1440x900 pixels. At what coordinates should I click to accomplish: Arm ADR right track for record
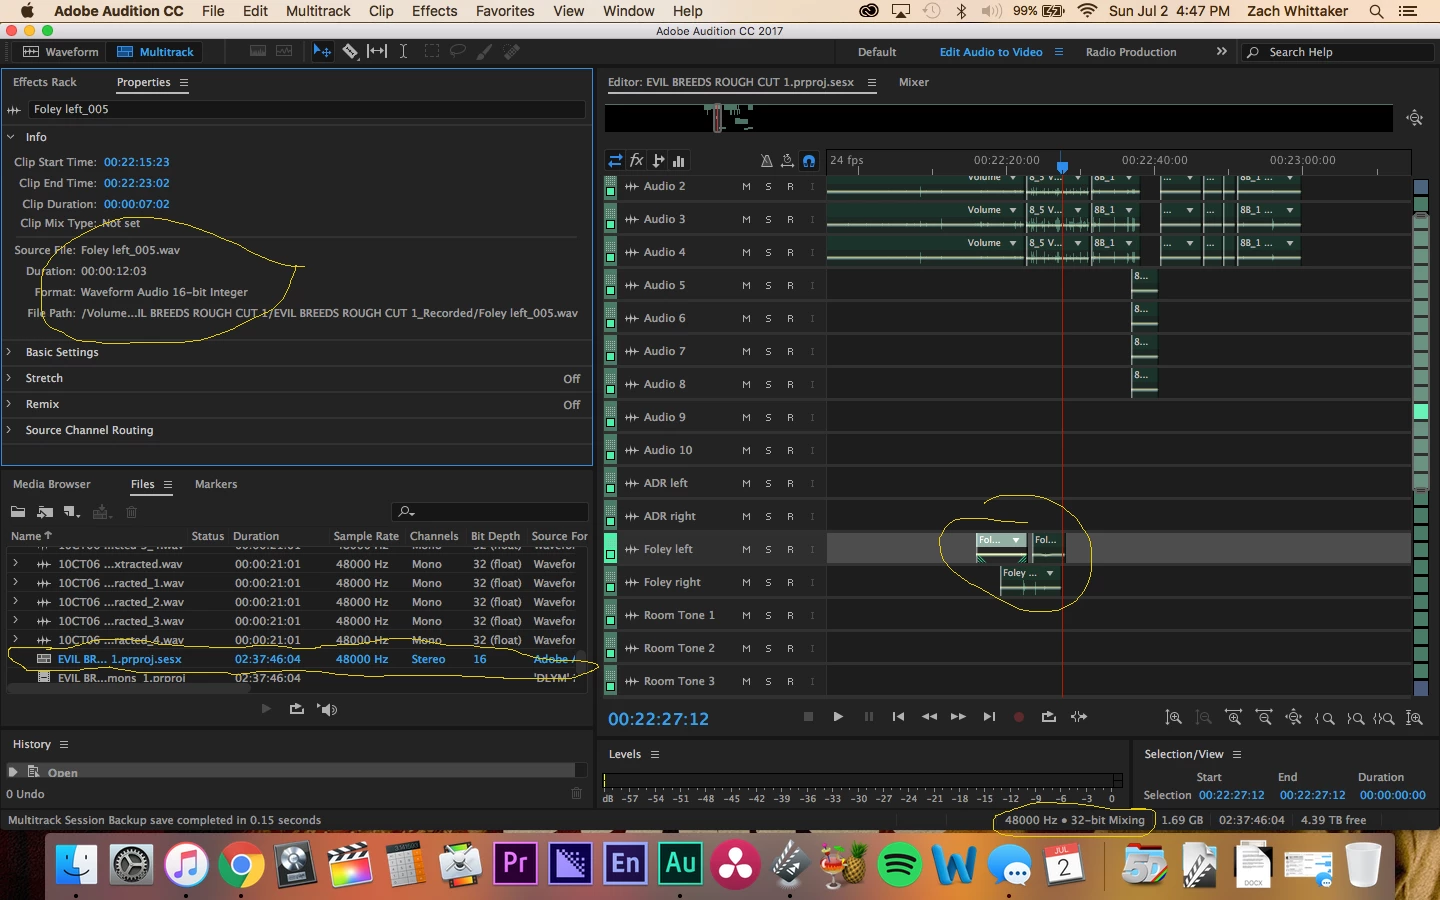tap(790, 516)
